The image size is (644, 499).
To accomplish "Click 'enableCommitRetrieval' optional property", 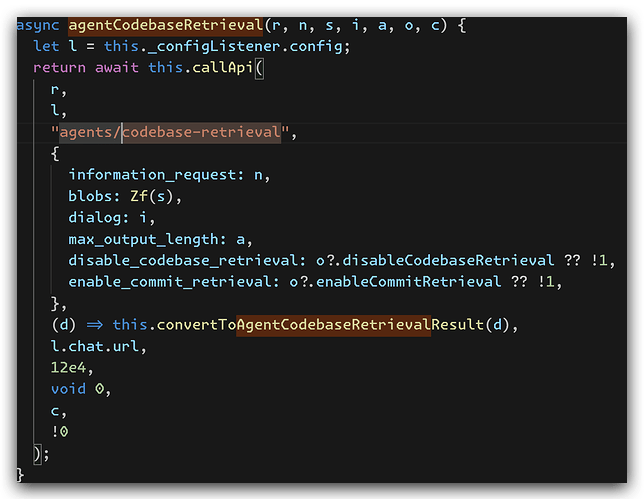I will tap(408, 282).
